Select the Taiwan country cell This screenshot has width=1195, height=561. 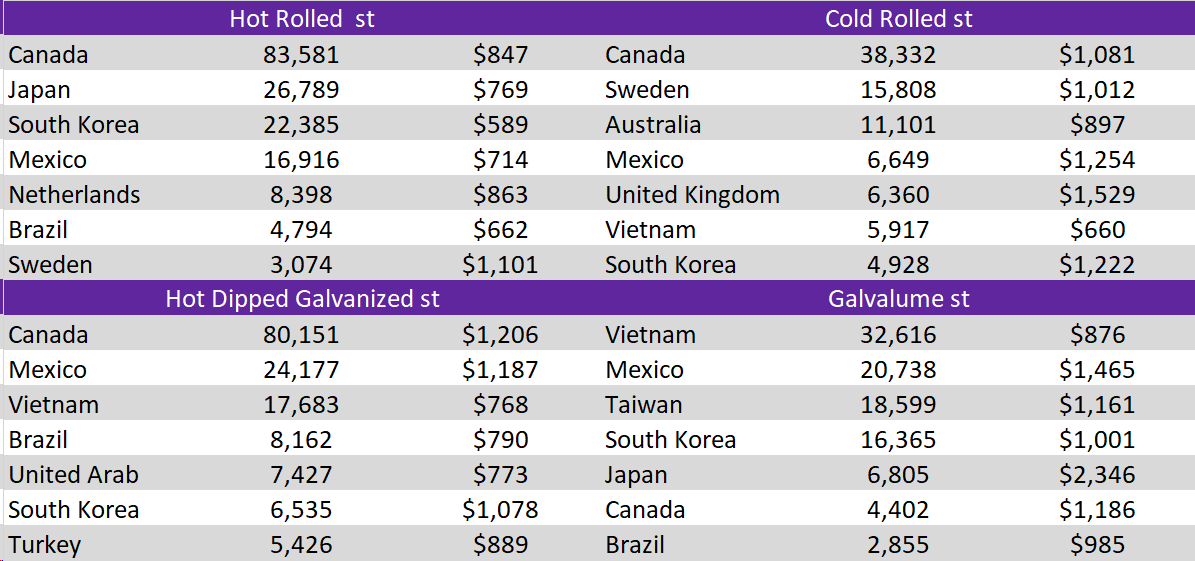coord(643,405)
